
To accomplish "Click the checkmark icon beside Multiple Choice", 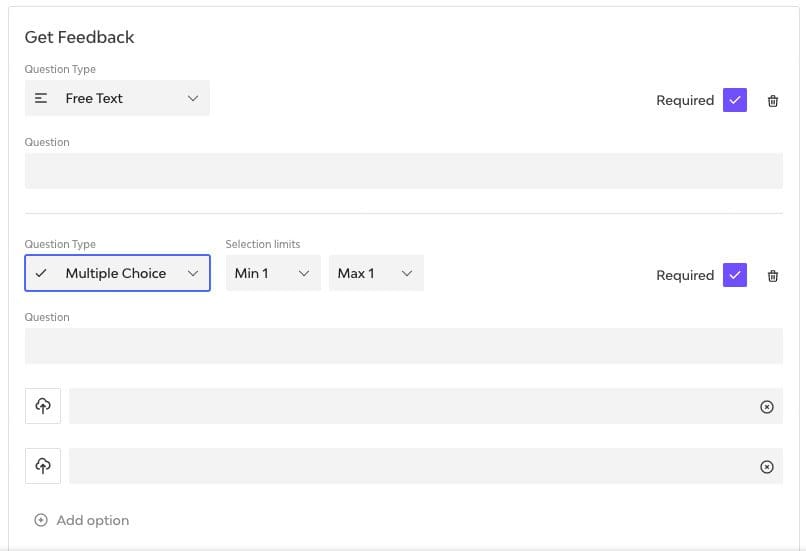I will 41,273.
